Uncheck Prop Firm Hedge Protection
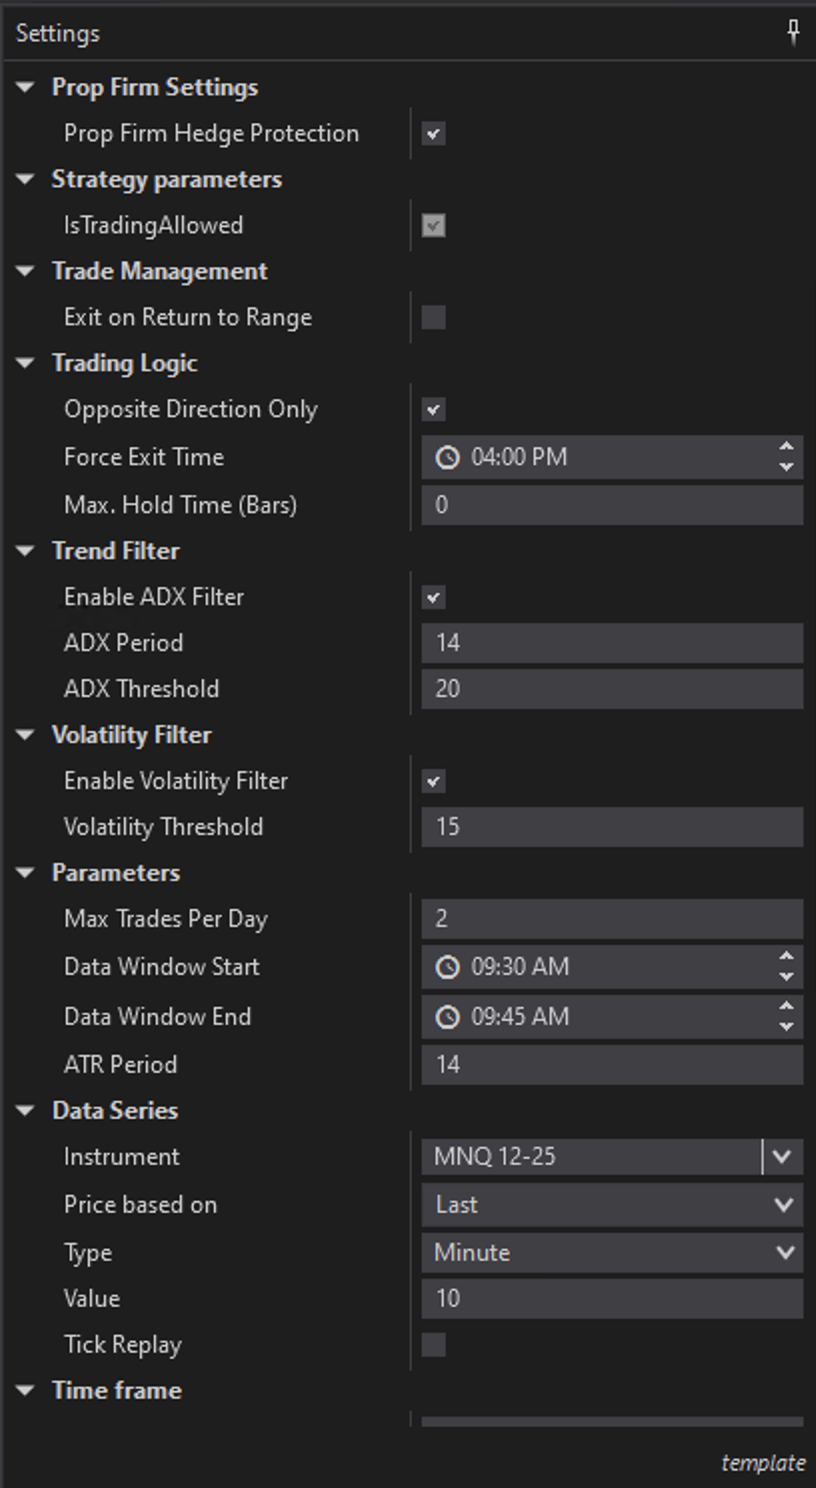Image resolution: width=816 pixels, height=1488 pixels. 433,134
